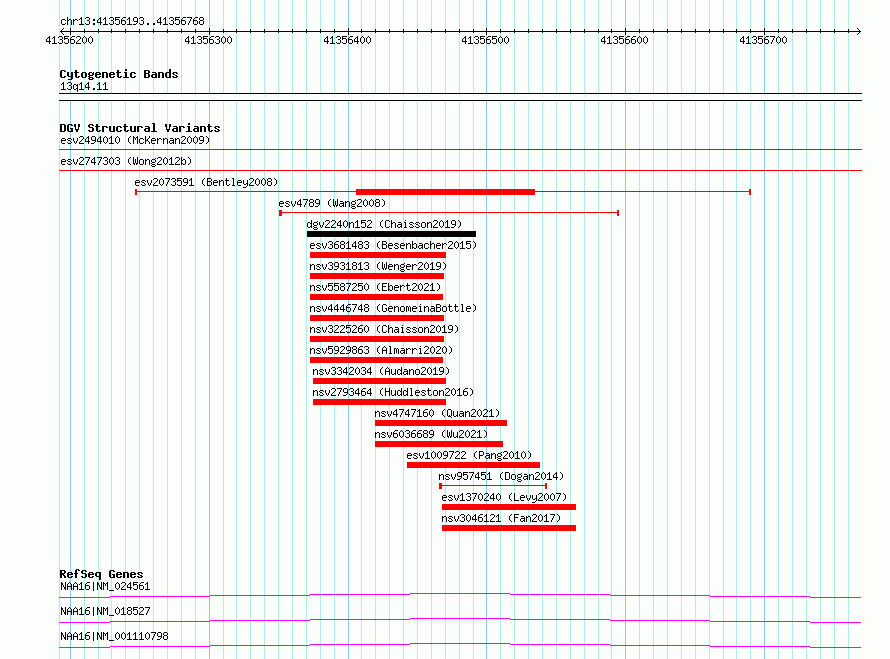Click the esv2494010 (McKernan2009) variant label

[135, 140]
